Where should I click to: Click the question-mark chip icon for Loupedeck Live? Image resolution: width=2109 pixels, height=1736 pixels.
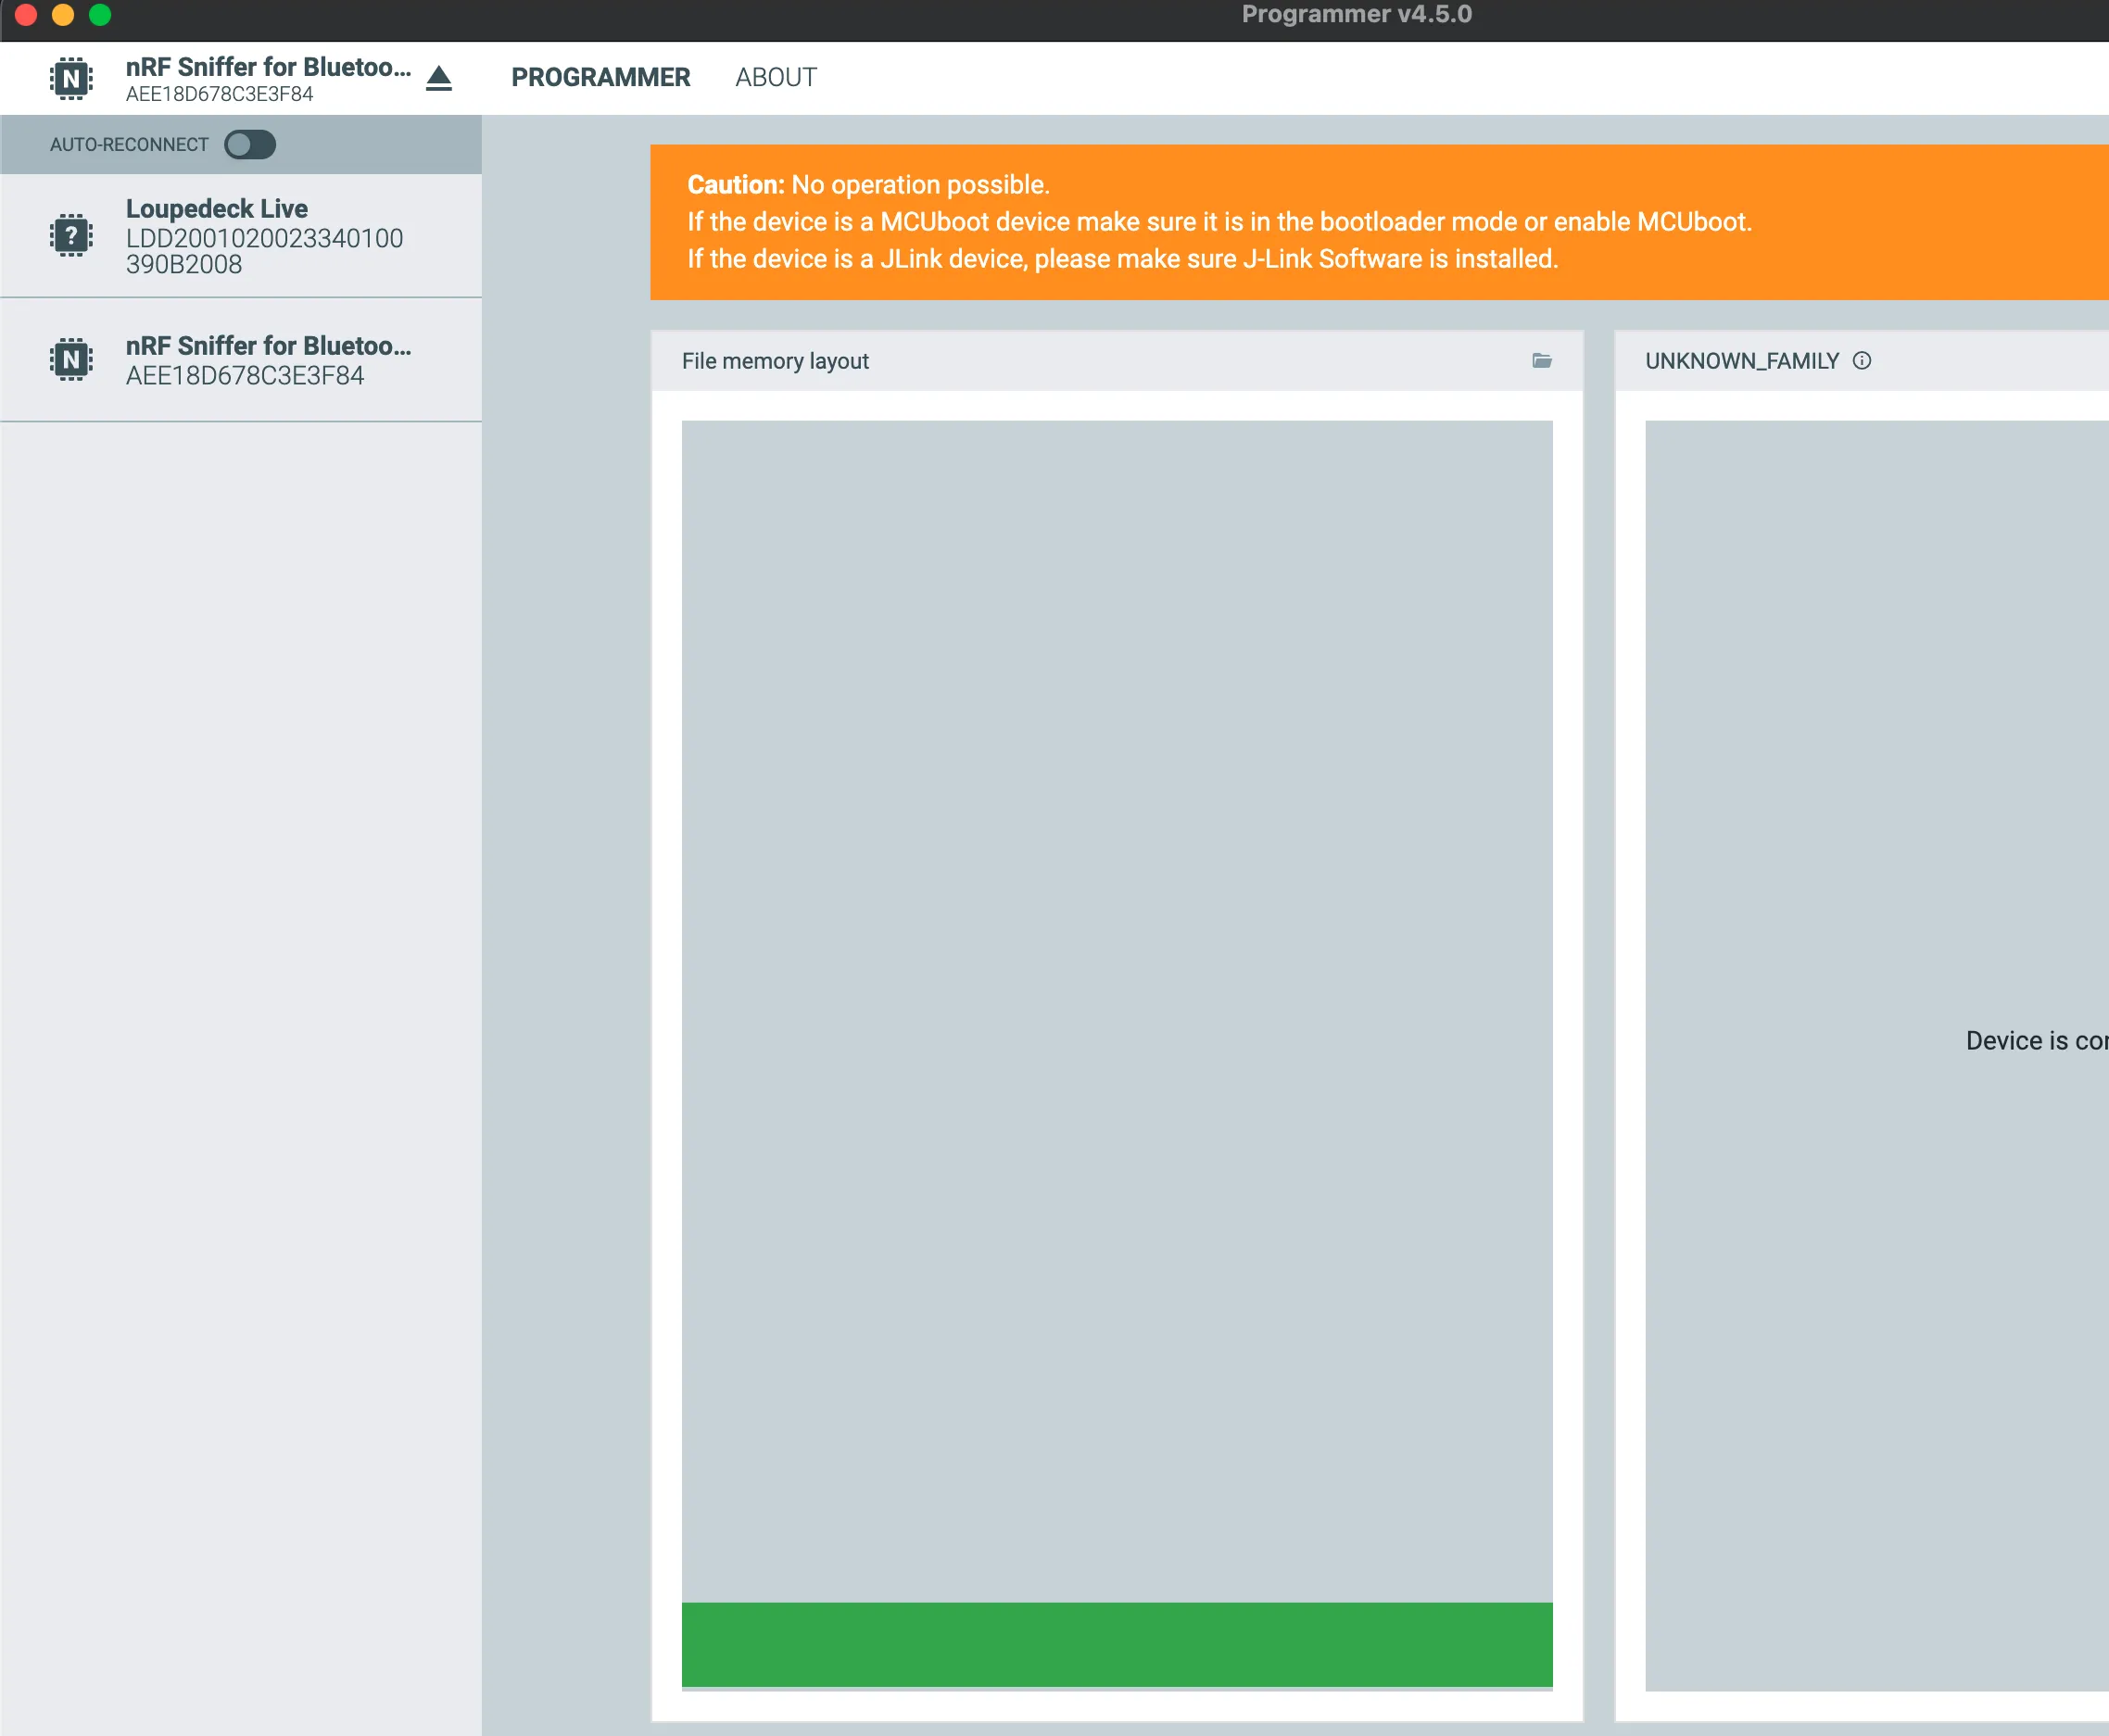(71, 236)
